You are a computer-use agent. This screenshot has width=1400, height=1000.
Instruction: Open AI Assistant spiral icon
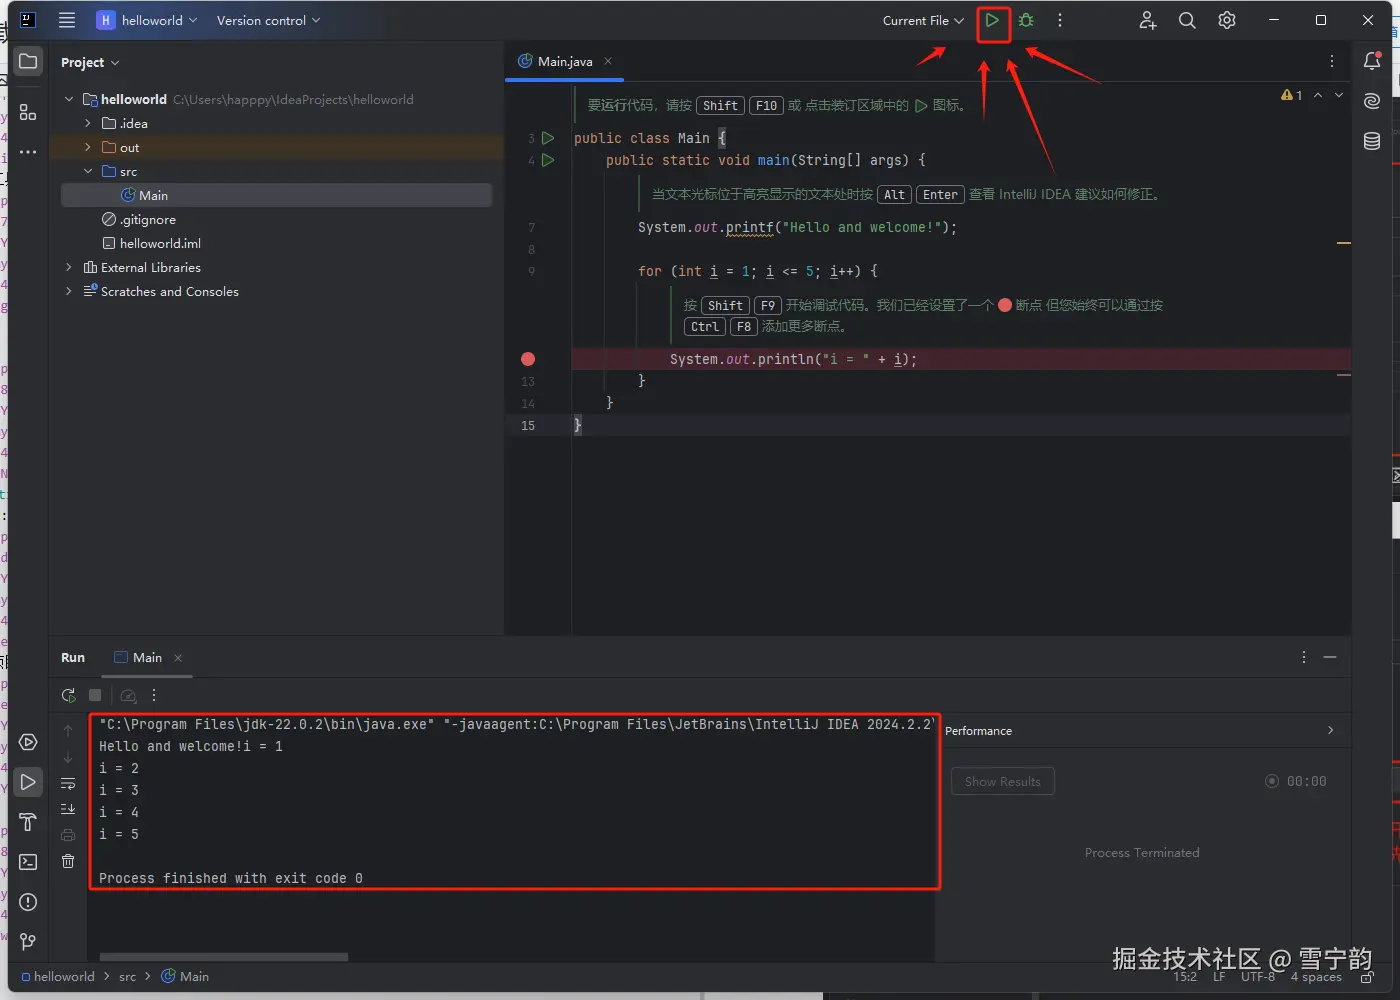[x=1372, y=101]
